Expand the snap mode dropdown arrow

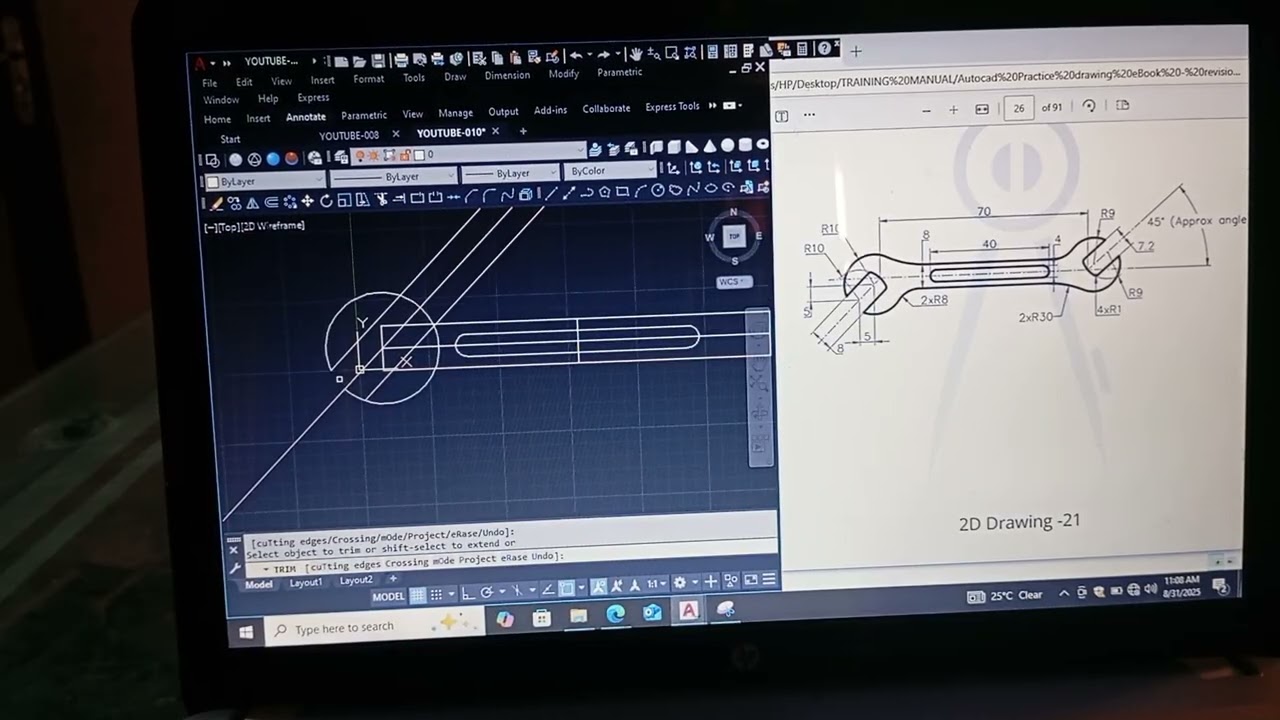click(x=451, y=594)
